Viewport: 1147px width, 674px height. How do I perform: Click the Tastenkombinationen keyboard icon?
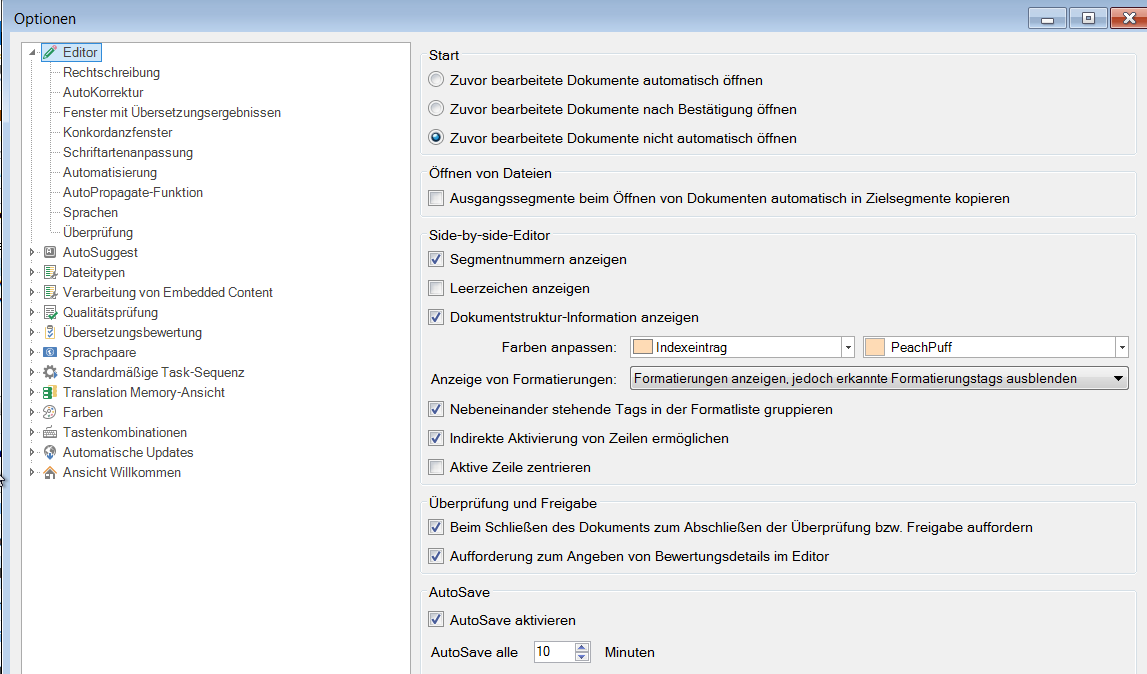pos(50,433)
